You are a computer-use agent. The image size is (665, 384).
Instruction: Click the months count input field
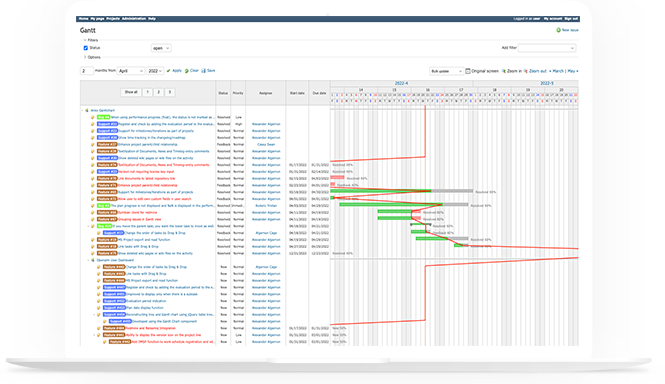click(87, 71)
